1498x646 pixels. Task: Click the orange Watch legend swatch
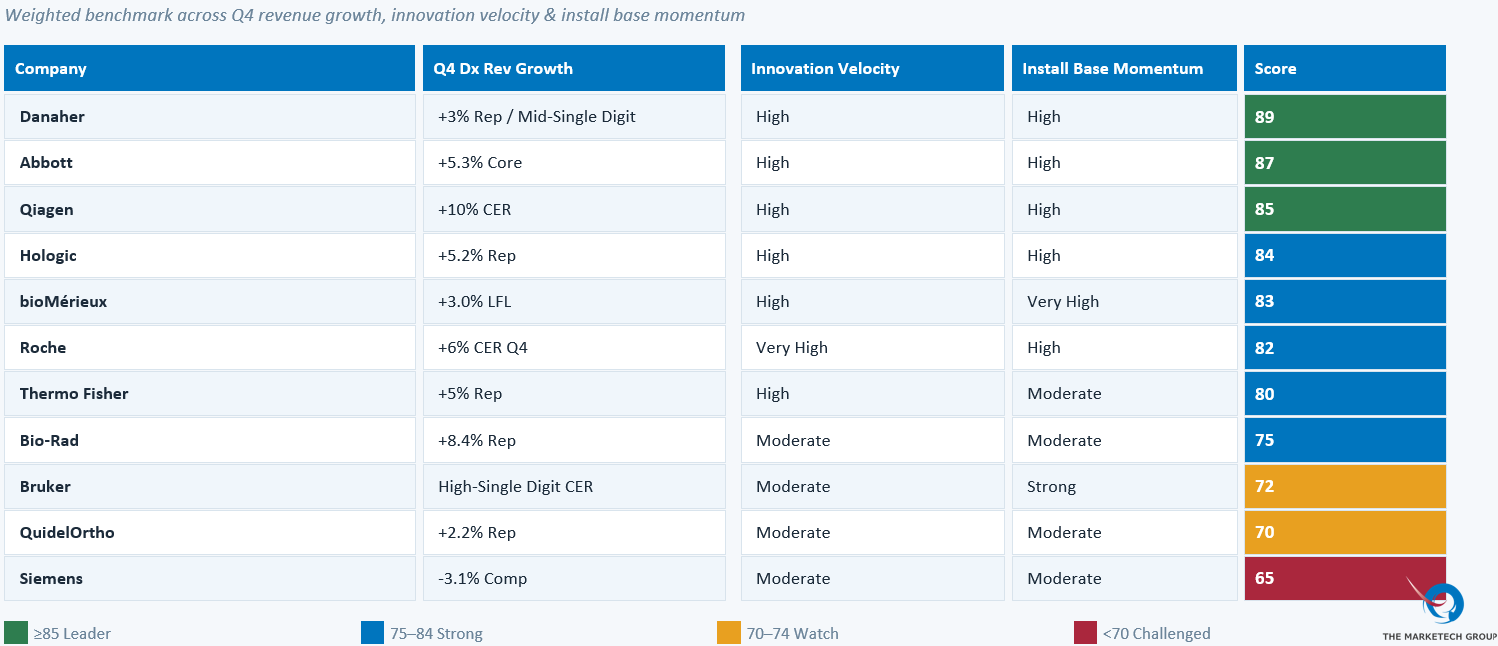point(729,633)
